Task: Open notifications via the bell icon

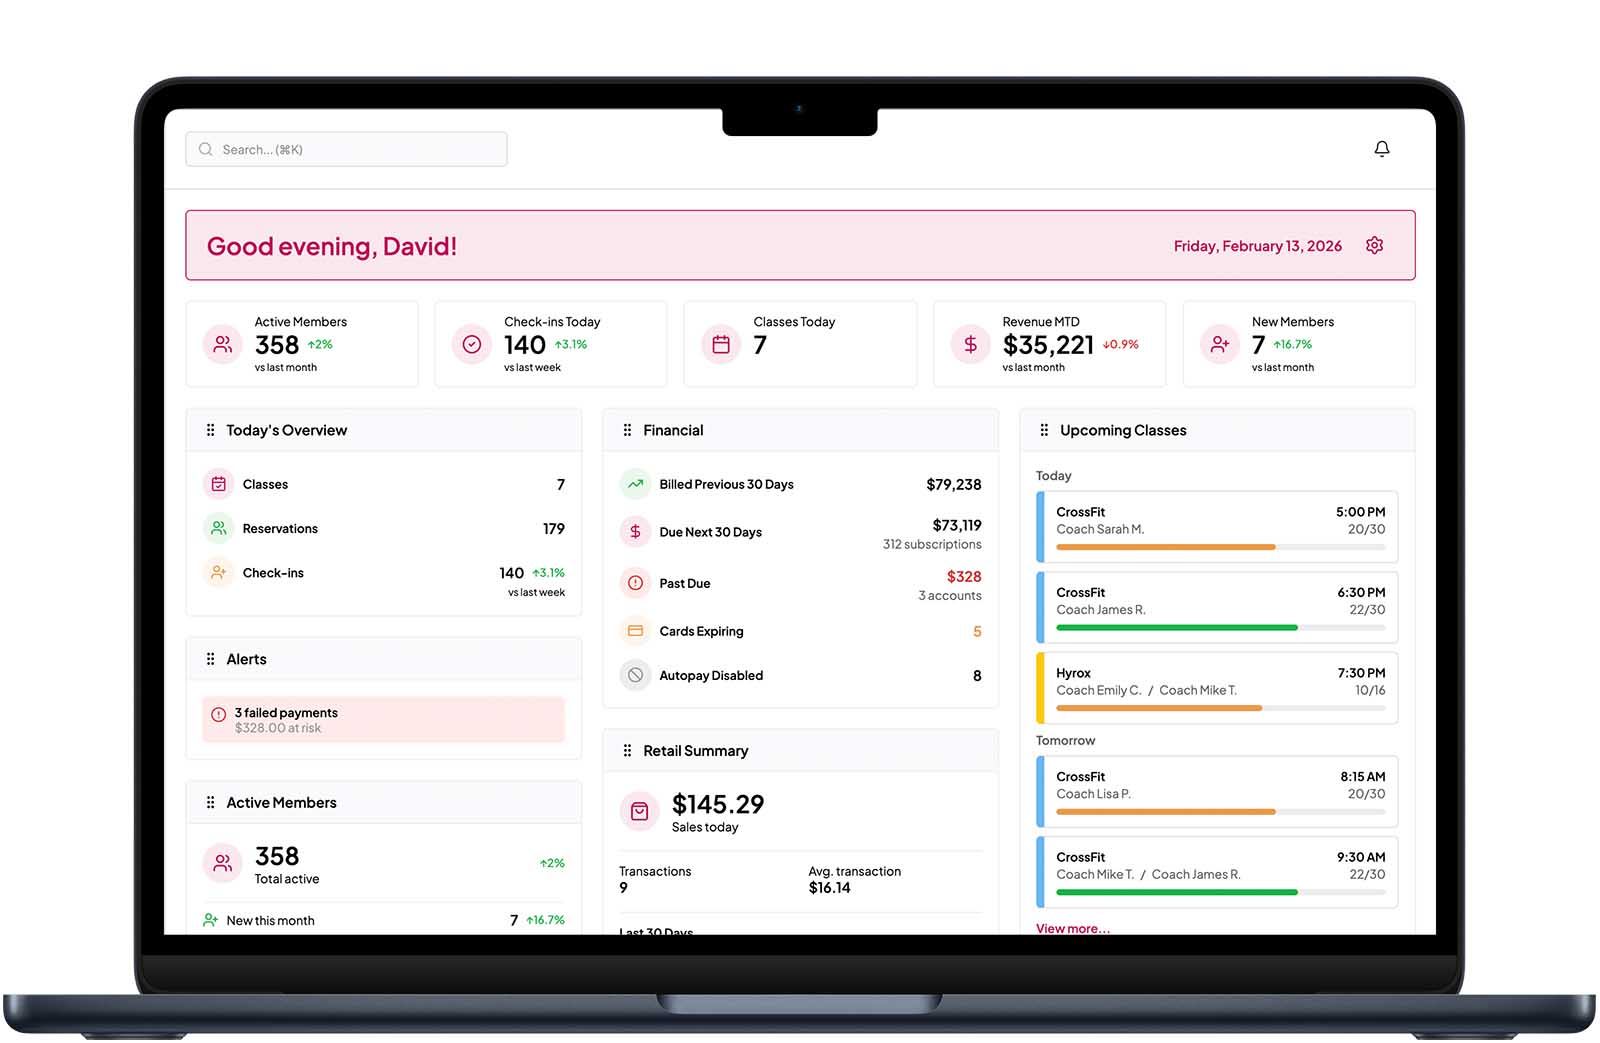Action: (1383, 148)
